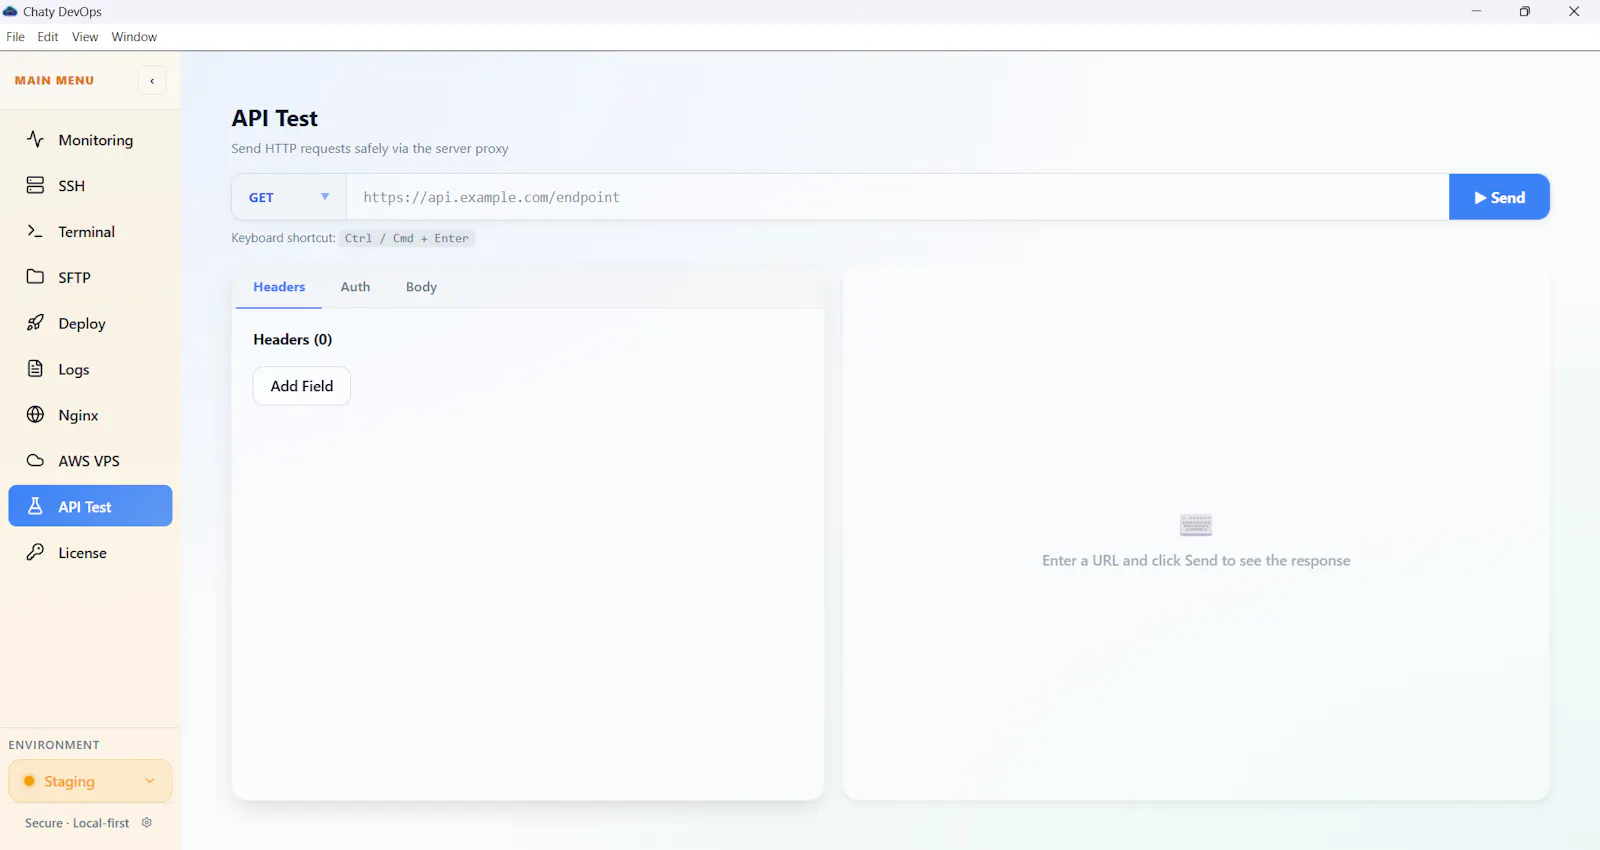Go to the Monitoring section
The image size is (1600, 850).
90,140
